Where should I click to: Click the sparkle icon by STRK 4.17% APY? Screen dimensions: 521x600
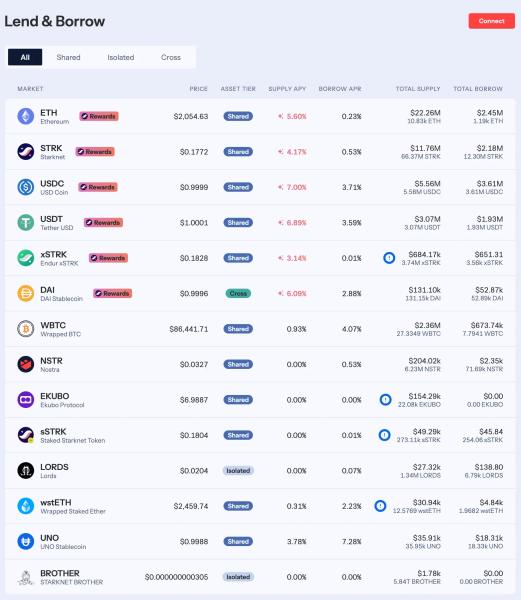[280, 152]
